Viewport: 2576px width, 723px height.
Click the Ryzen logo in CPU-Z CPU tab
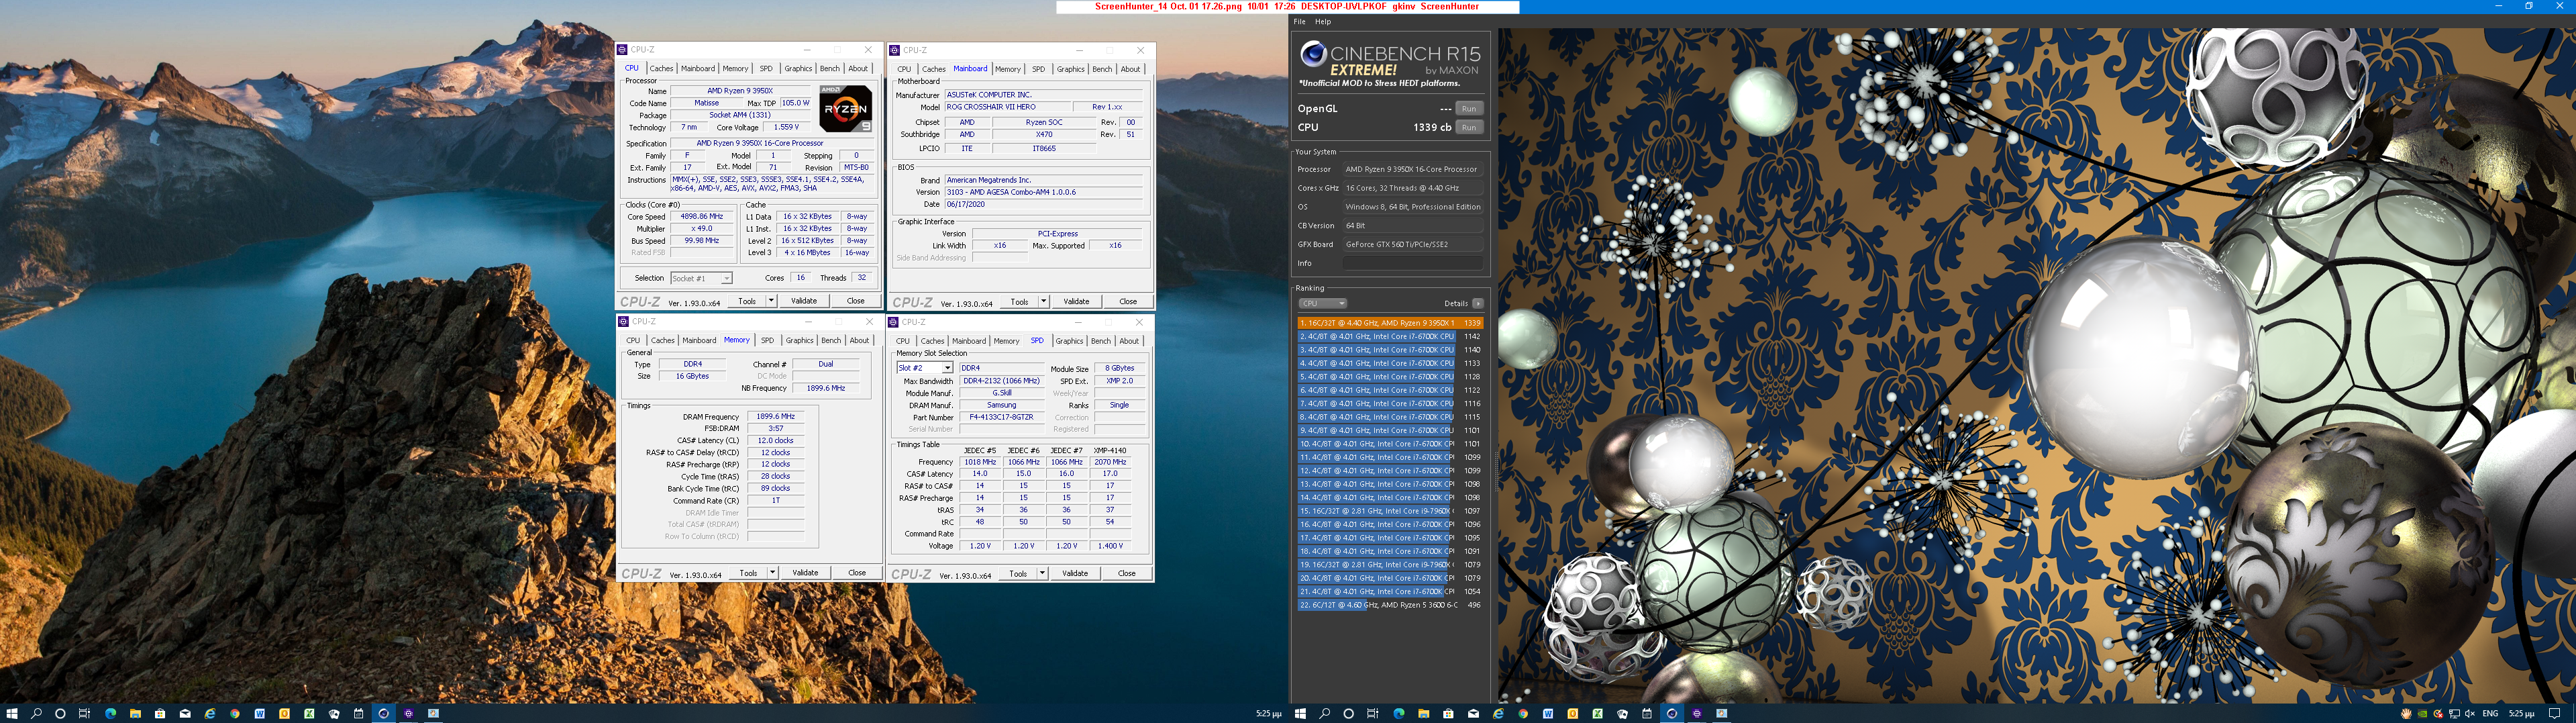point(846,108)
